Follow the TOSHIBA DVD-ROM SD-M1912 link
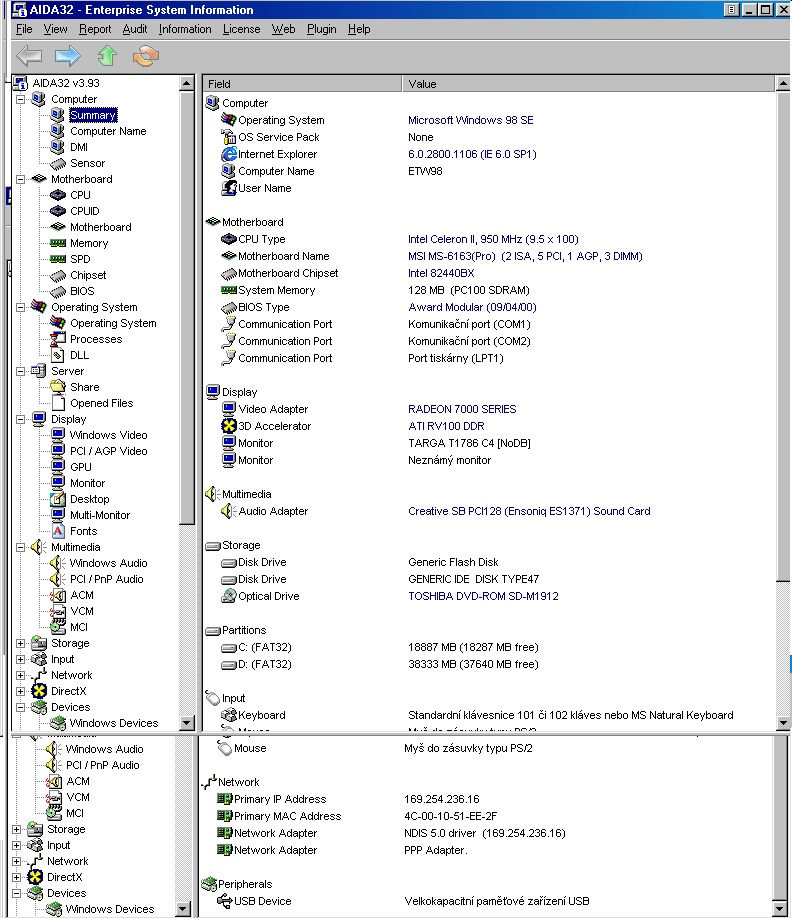Viewport: 792px width, 918px height. pyautogui.click(x=483, y=595)
